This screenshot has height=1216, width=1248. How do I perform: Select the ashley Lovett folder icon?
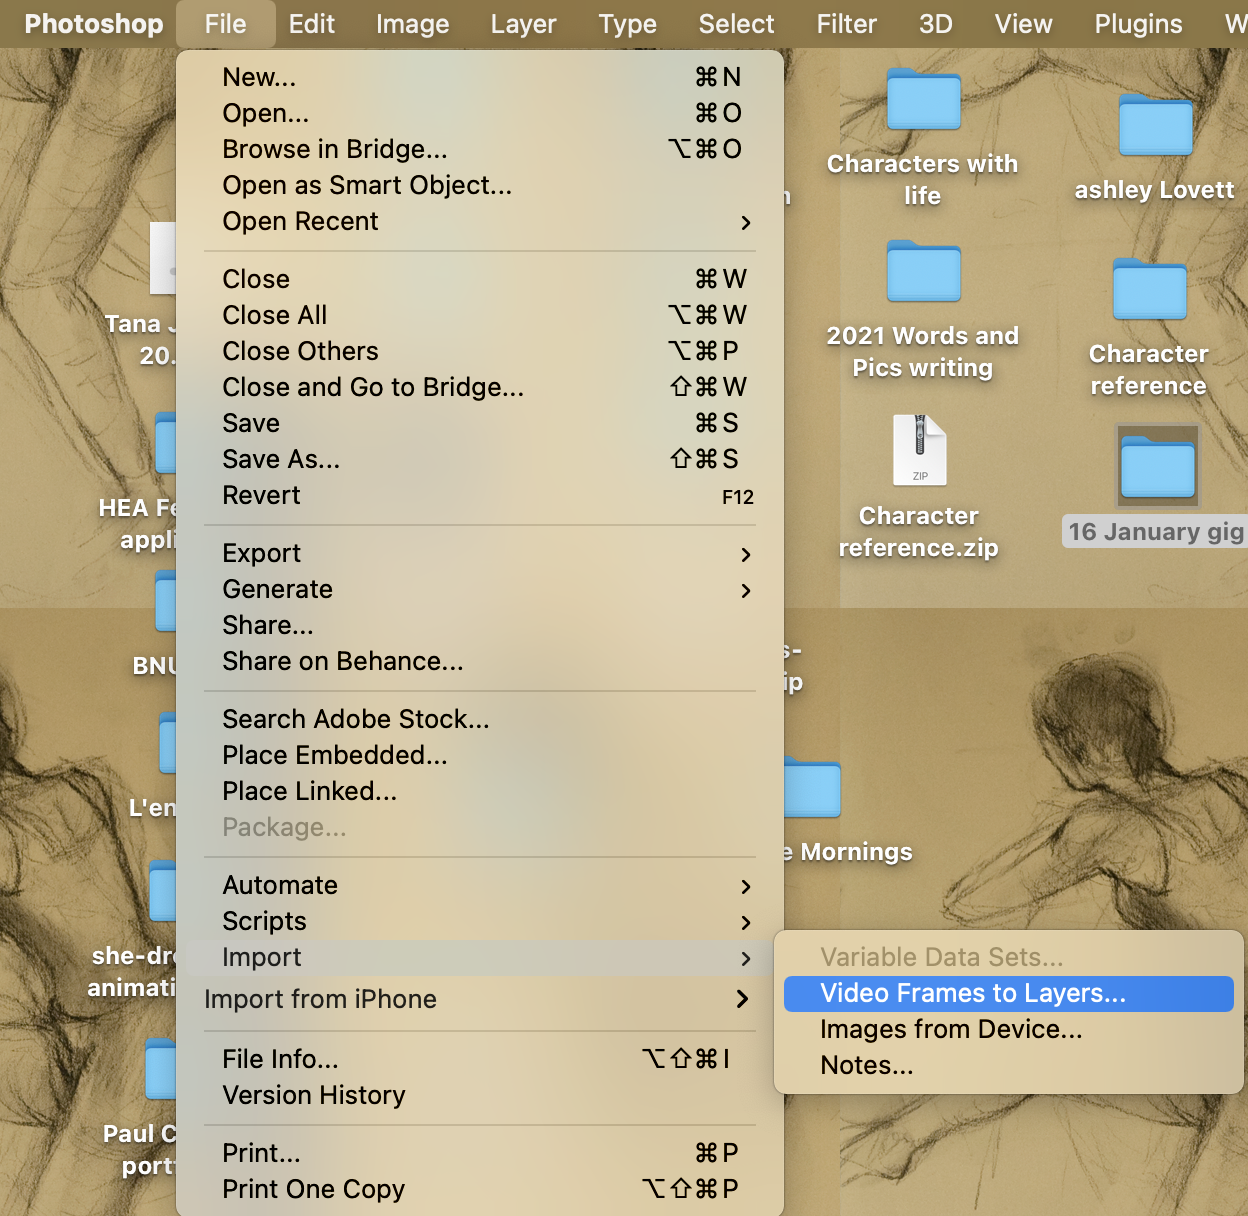[1156, 125]
